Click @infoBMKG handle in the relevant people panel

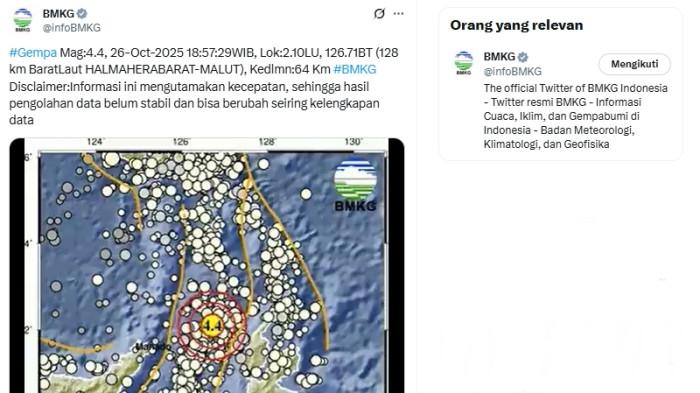(512, 71)
